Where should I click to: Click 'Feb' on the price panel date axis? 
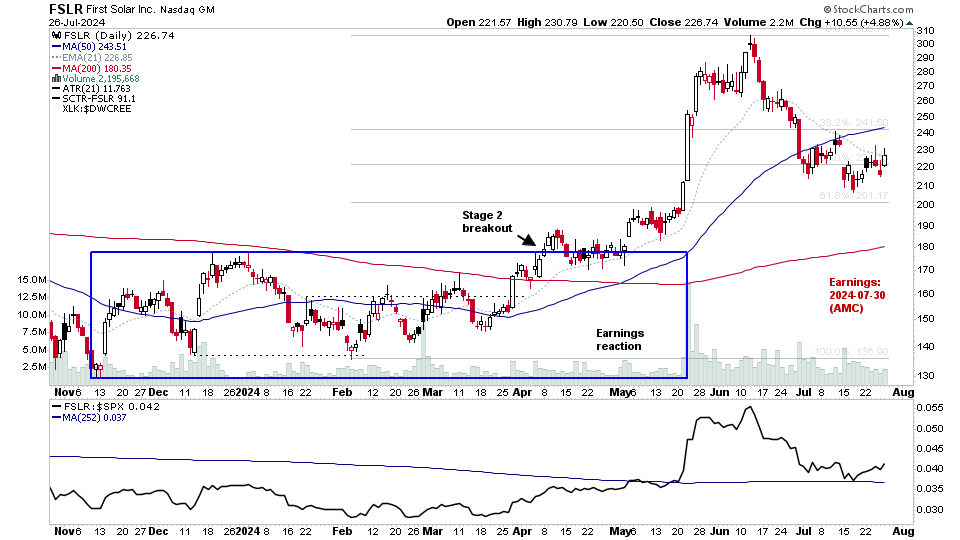click(342, 392)
